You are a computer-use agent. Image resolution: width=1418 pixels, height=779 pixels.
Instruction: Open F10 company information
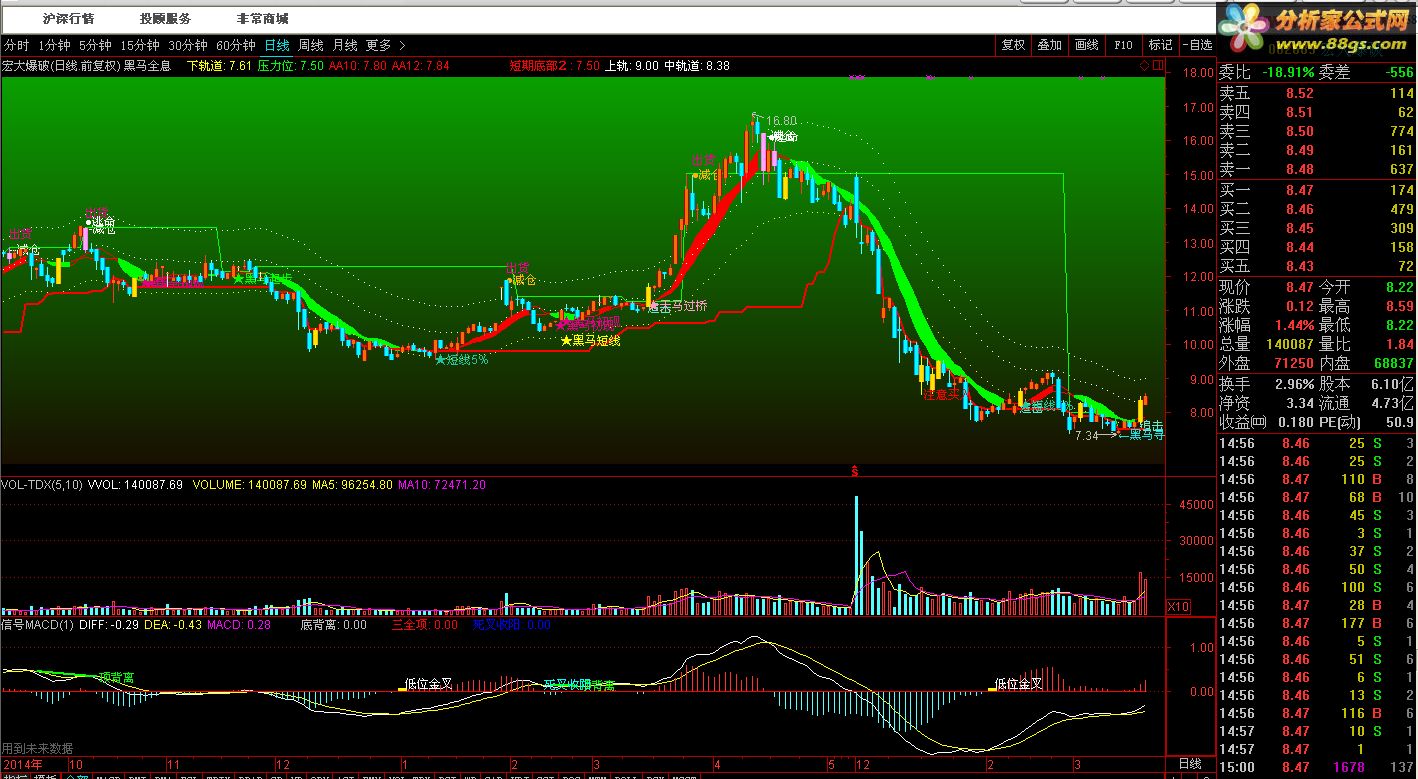point(1123,45)
